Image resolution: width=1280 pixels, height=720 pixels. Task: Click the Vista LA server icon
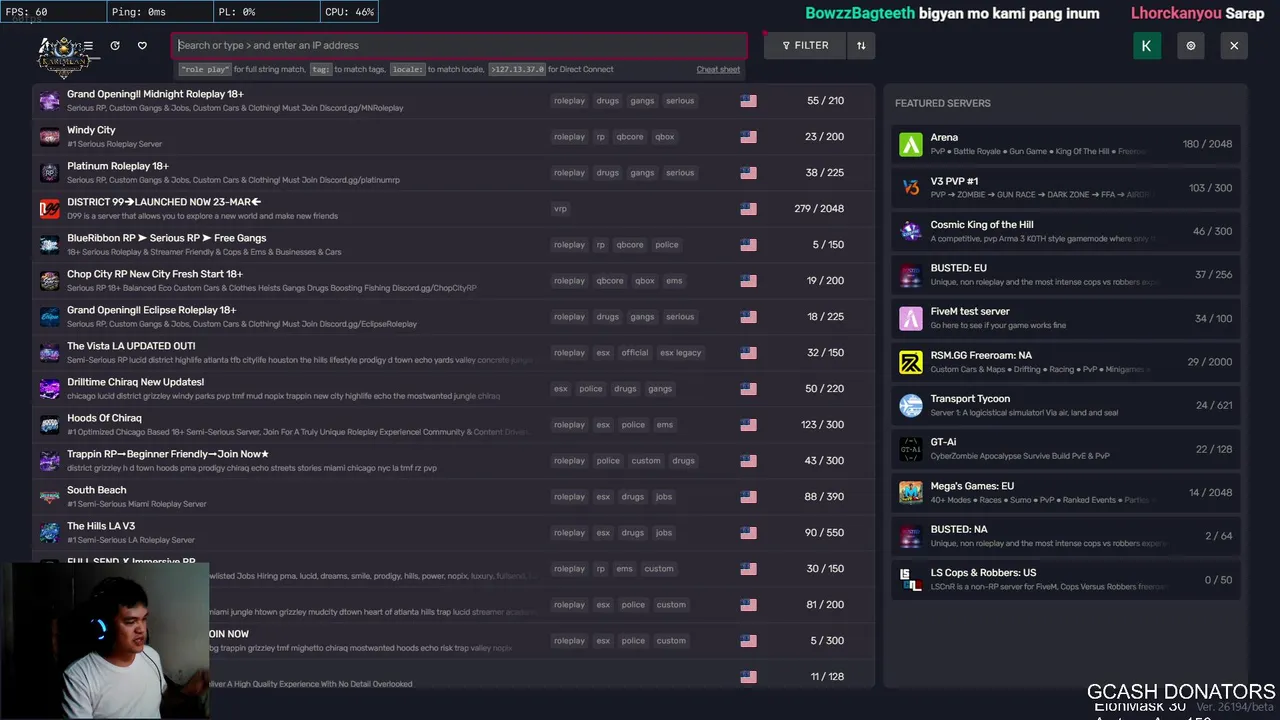[x=49, y=353]
